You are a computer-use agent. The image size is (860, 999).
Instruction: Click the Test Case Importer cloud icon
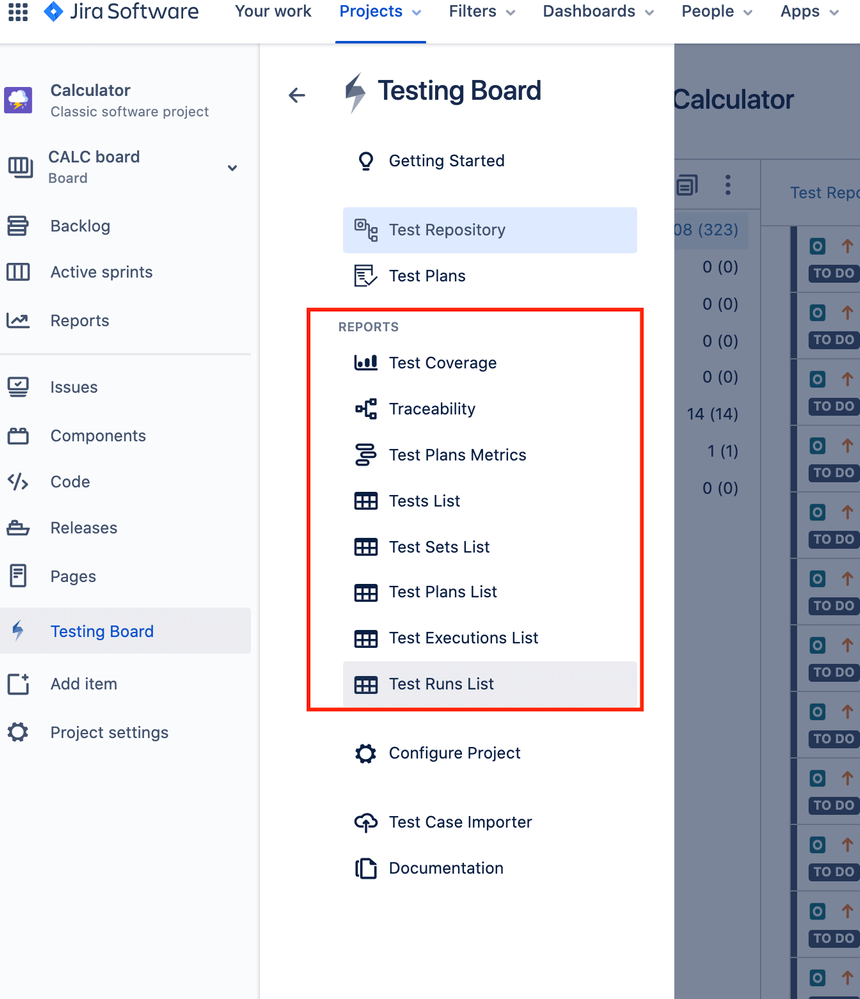pos(366,822)
